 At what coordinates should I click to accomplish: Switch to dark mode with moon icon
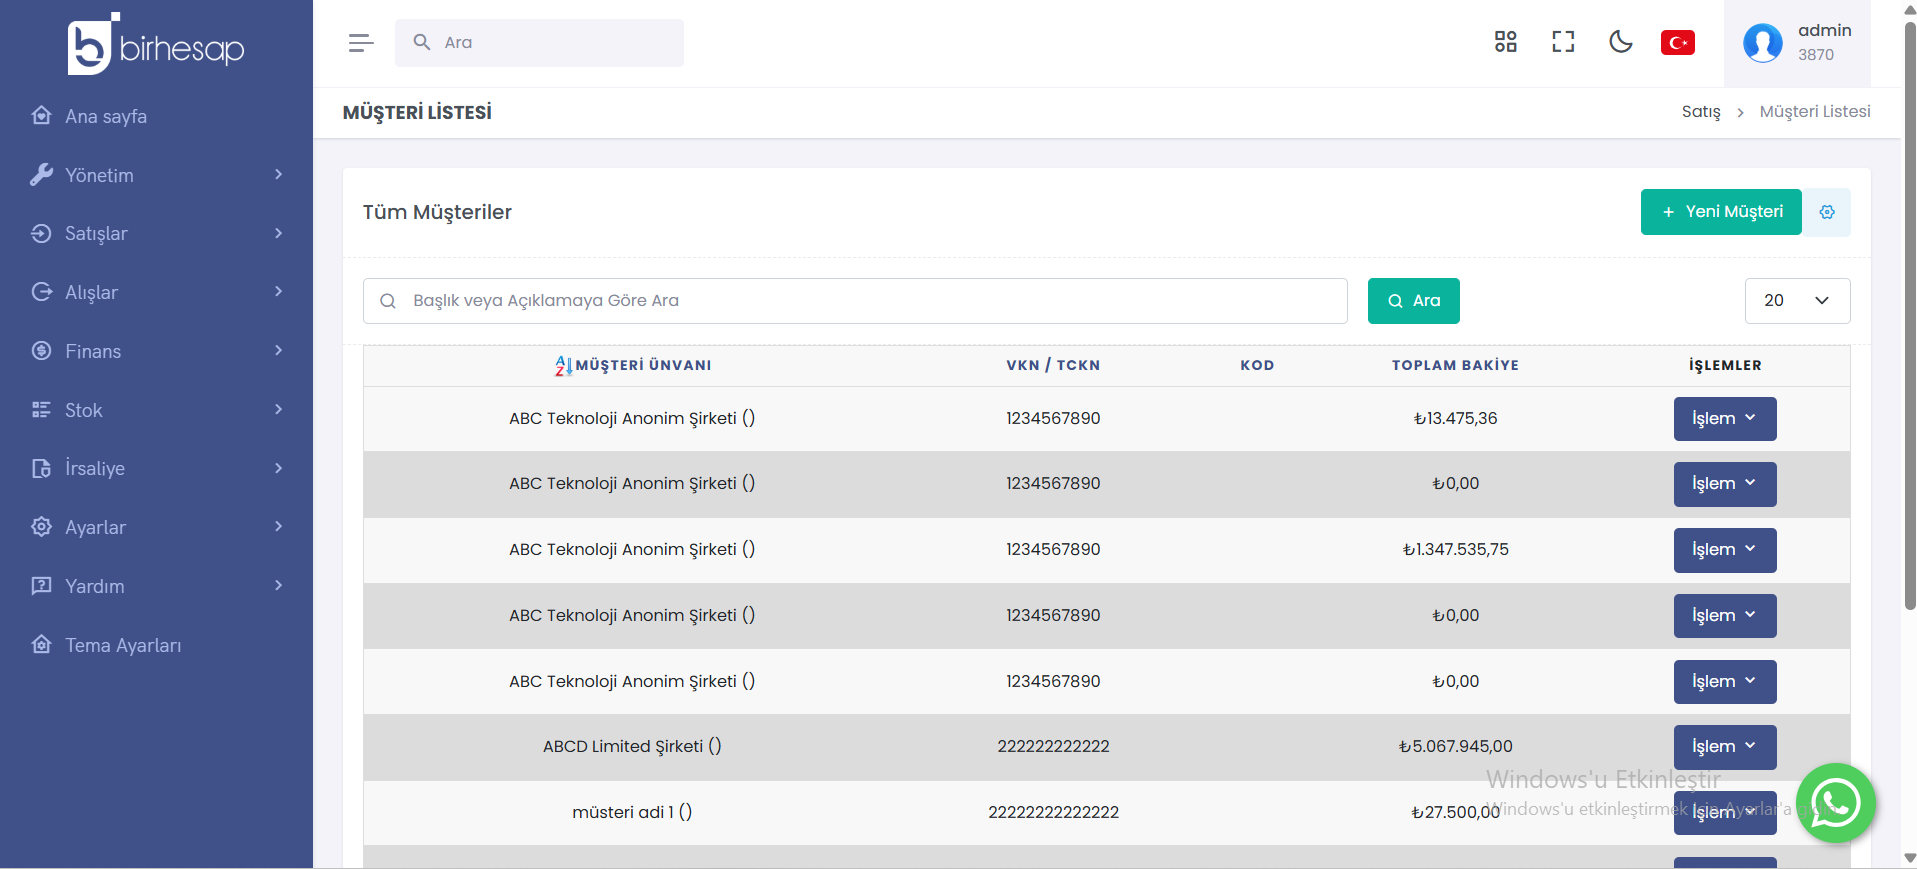click(1621, 42)
